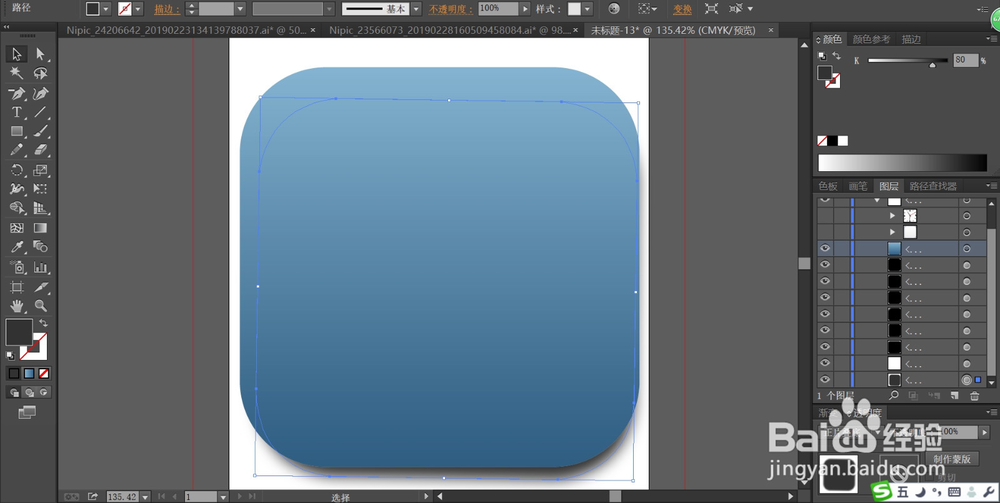Select the Pen tool
1000x503 pixels.
tap(17, 94)
